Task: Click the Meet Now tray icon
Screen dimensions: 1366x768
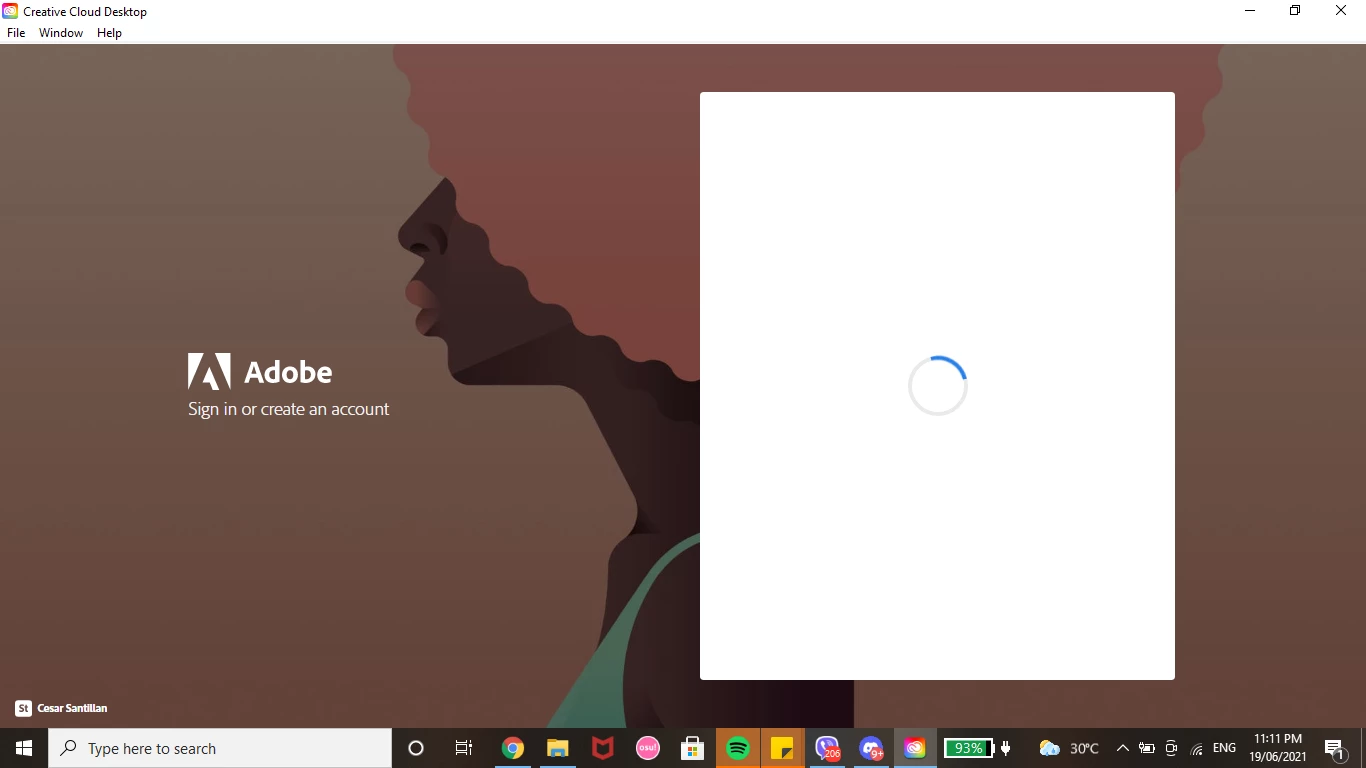Action: [x=1171, y=748]
